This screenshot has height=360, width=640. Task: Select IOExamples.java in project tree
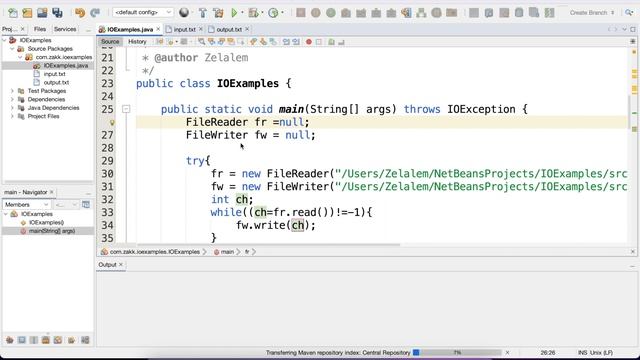click(x=65, y=66)
